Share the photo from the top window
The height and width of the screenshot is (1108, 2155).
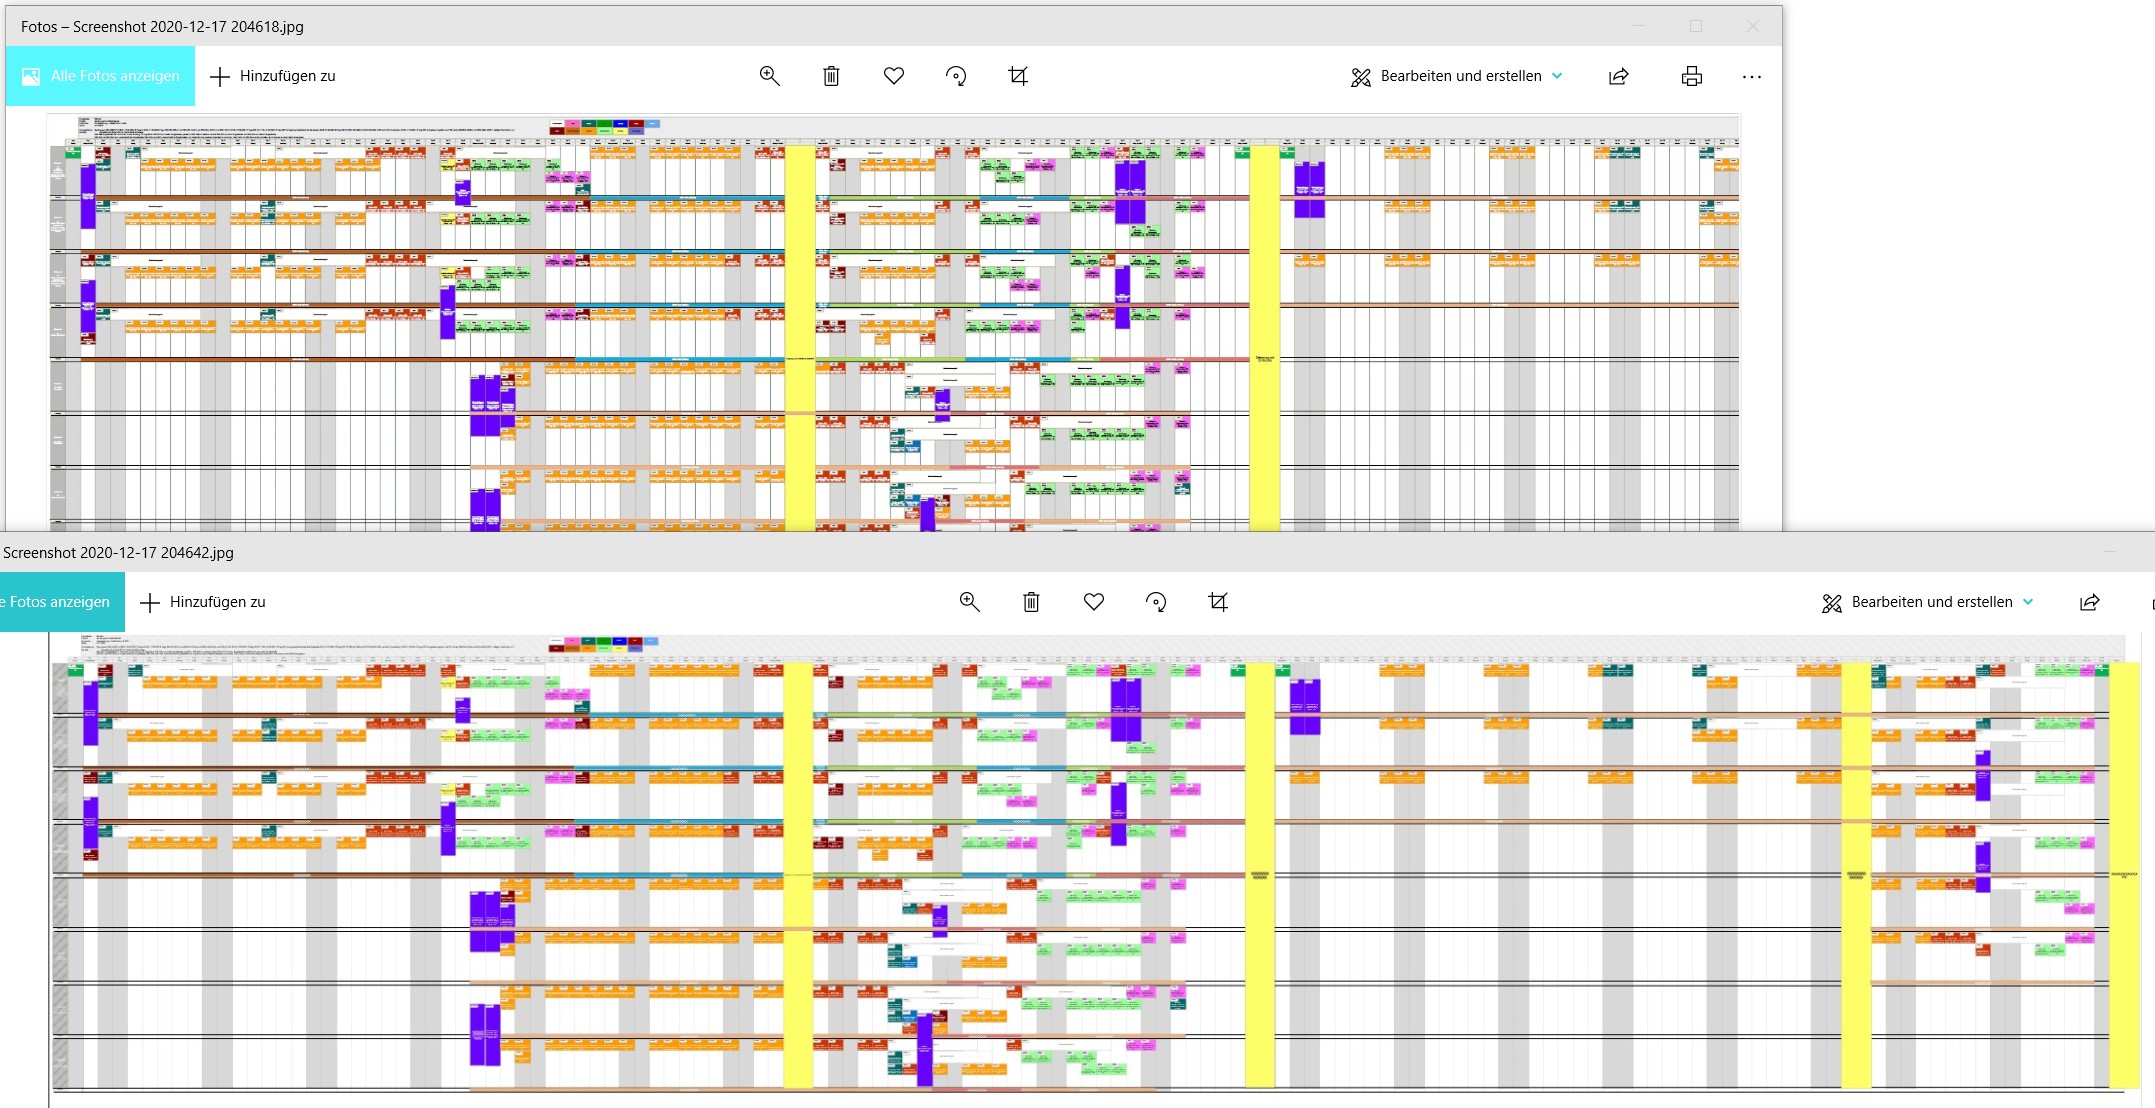[x=1619, y=76]
